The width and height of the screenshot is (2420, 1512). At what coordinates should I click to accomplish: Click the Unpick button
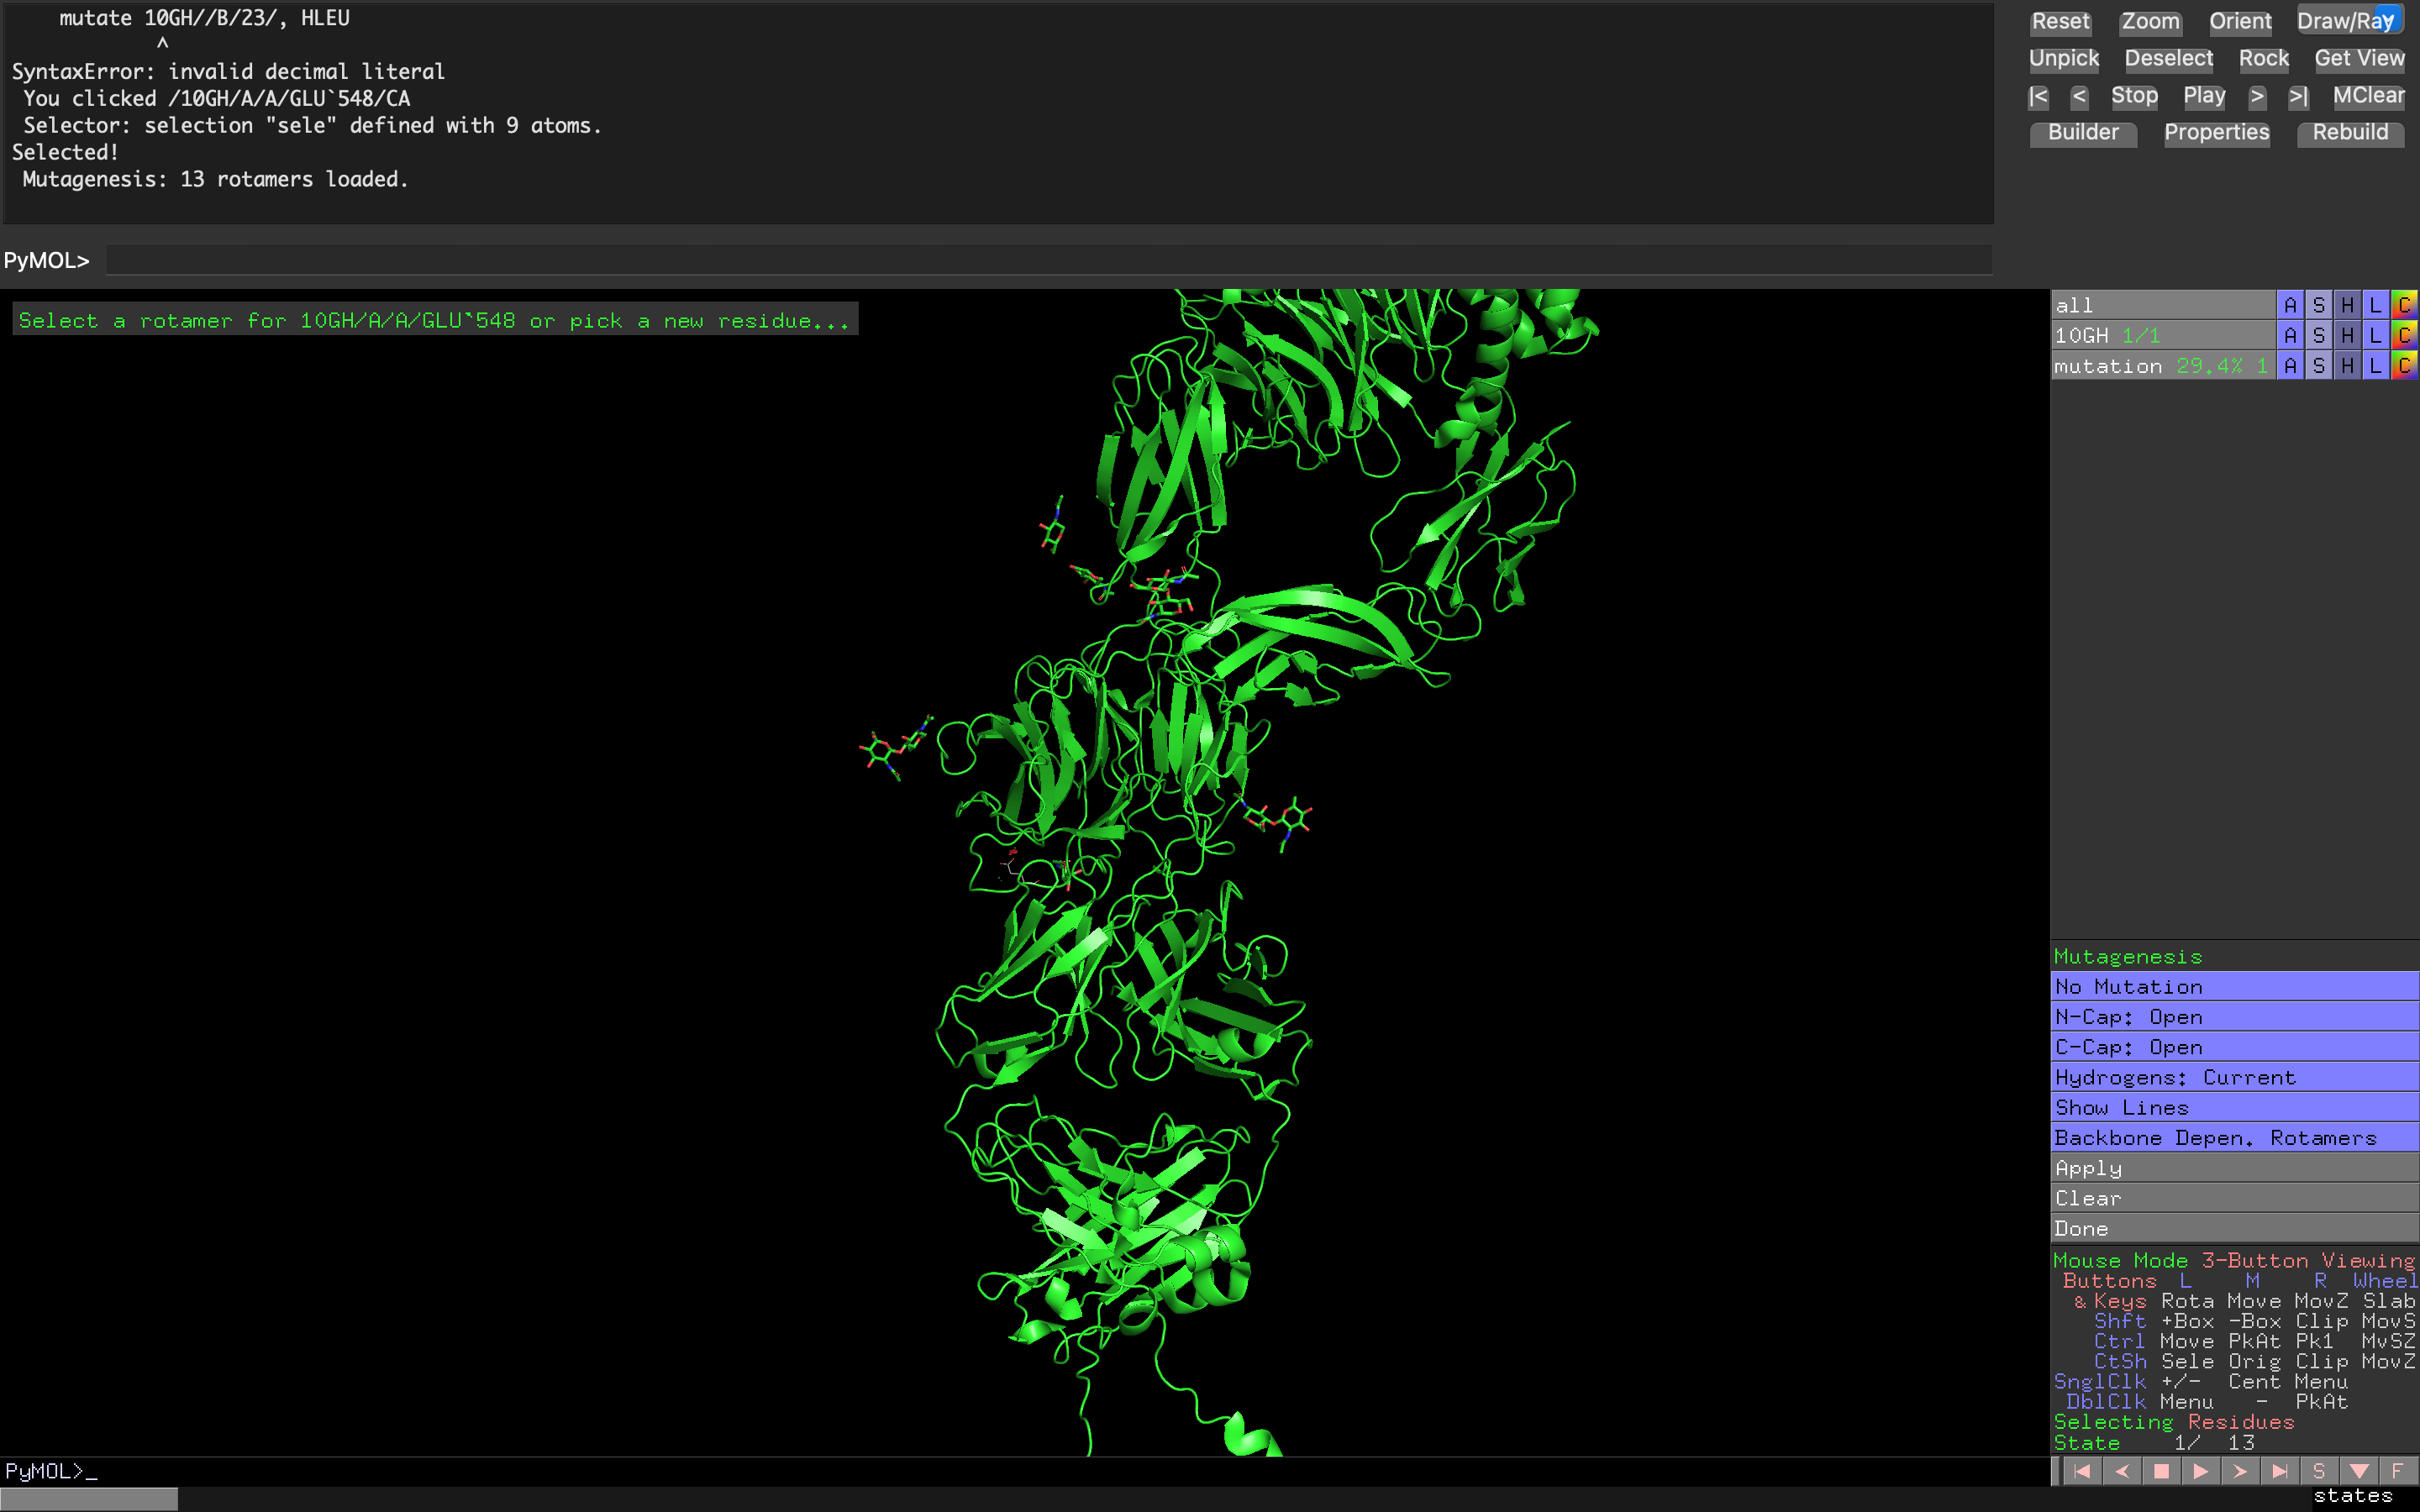[x=2064, y=58]
